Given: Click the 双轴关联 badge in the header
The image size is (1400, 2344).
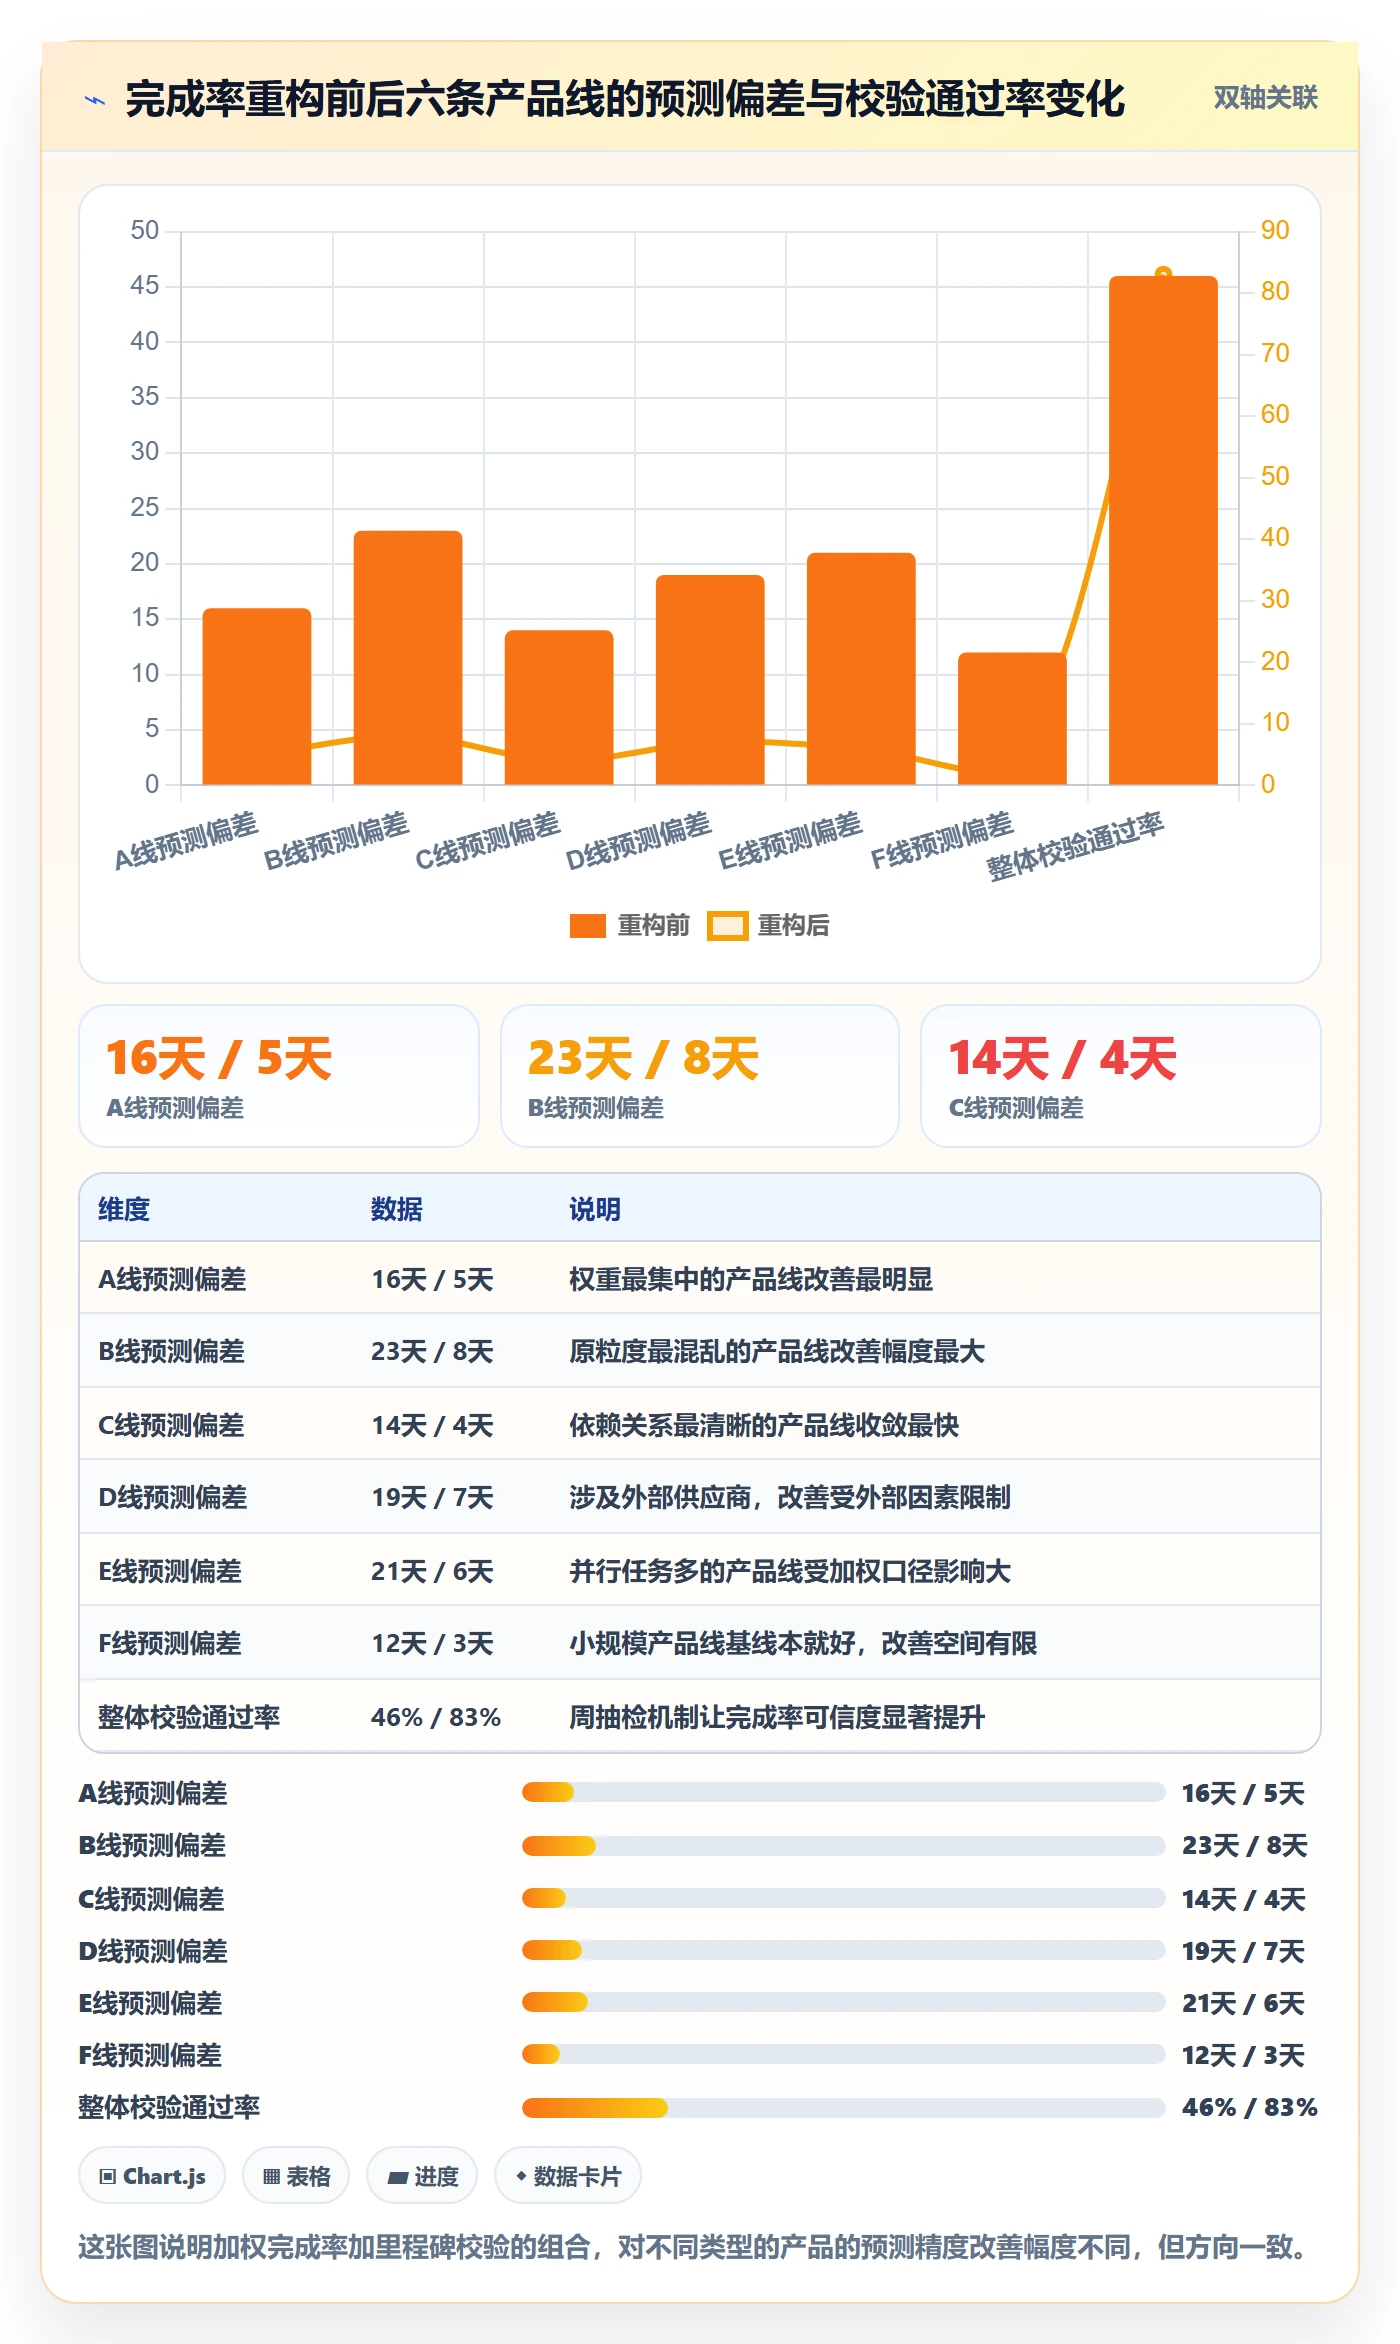Looking at the screenshot, I should click(1265, 98).
